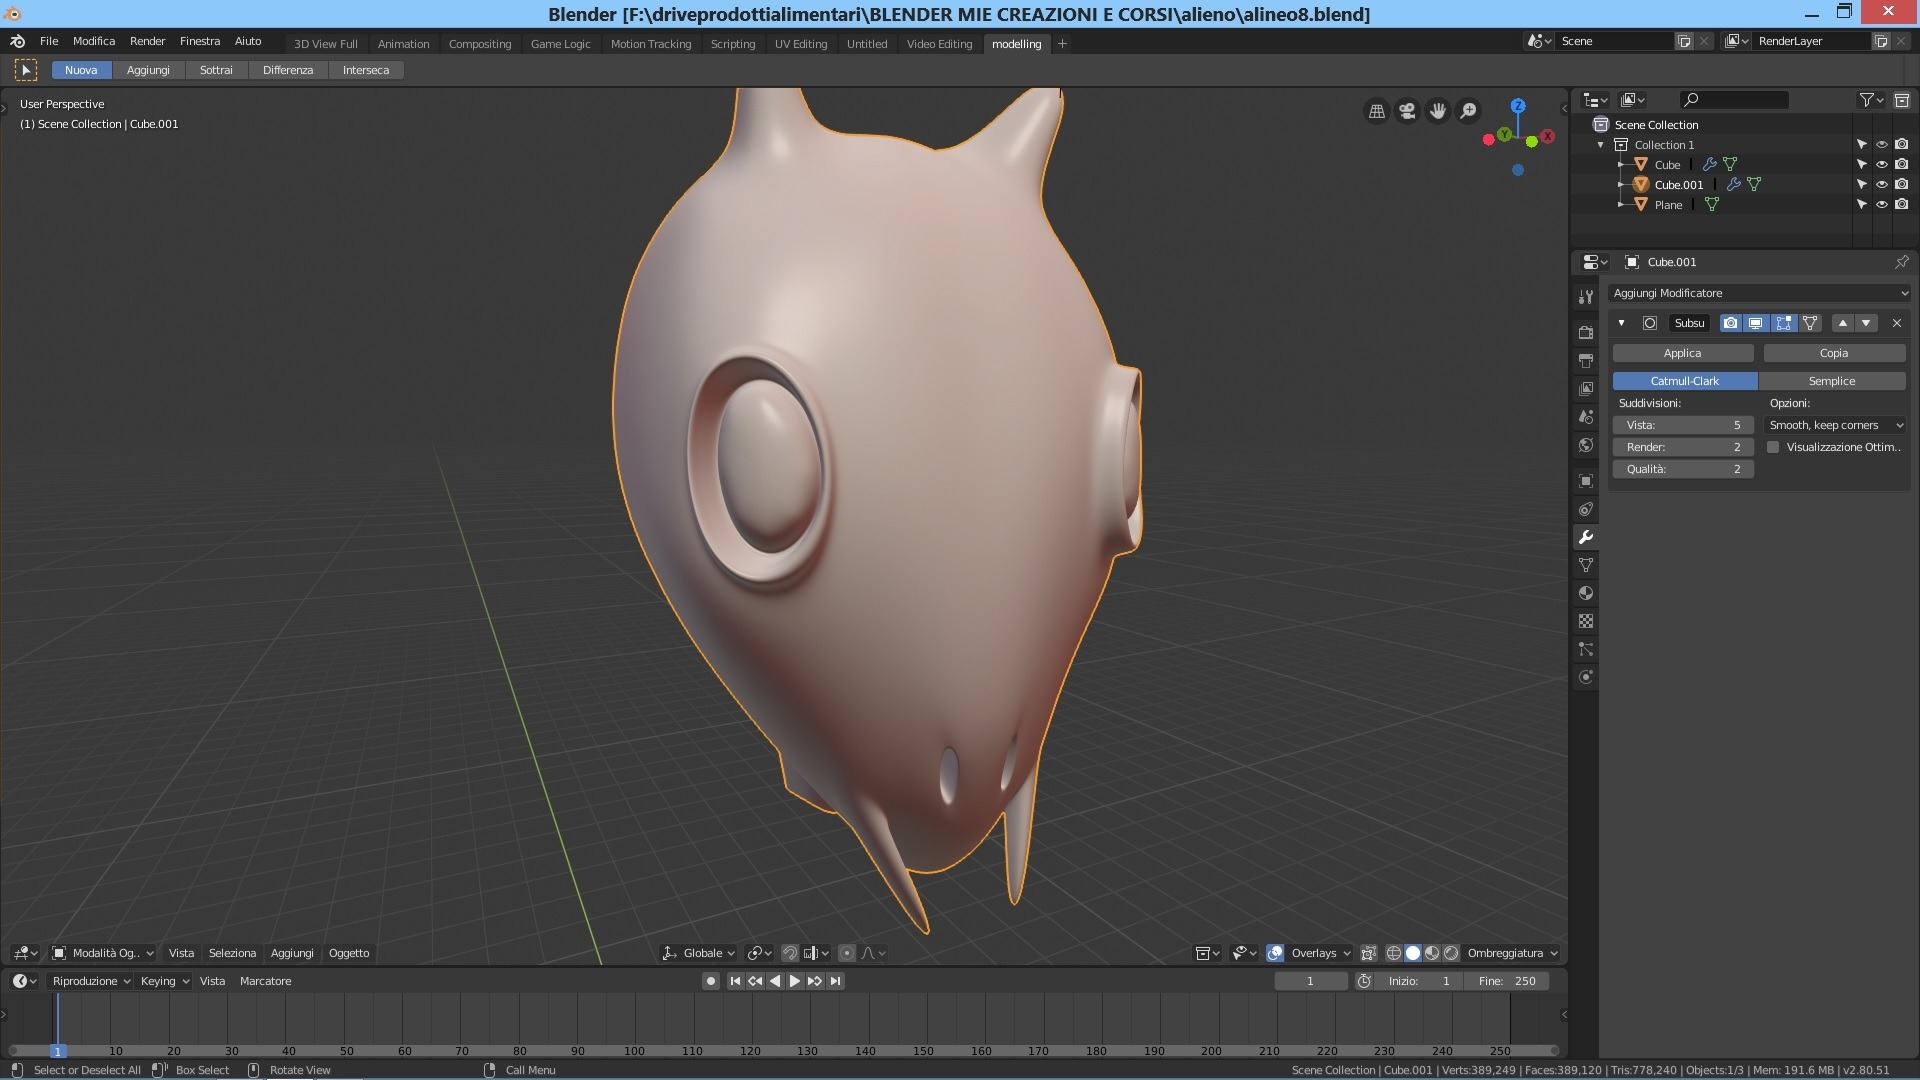
Task: Choose Interseca selection mode
Action: (x=366, y=70)
